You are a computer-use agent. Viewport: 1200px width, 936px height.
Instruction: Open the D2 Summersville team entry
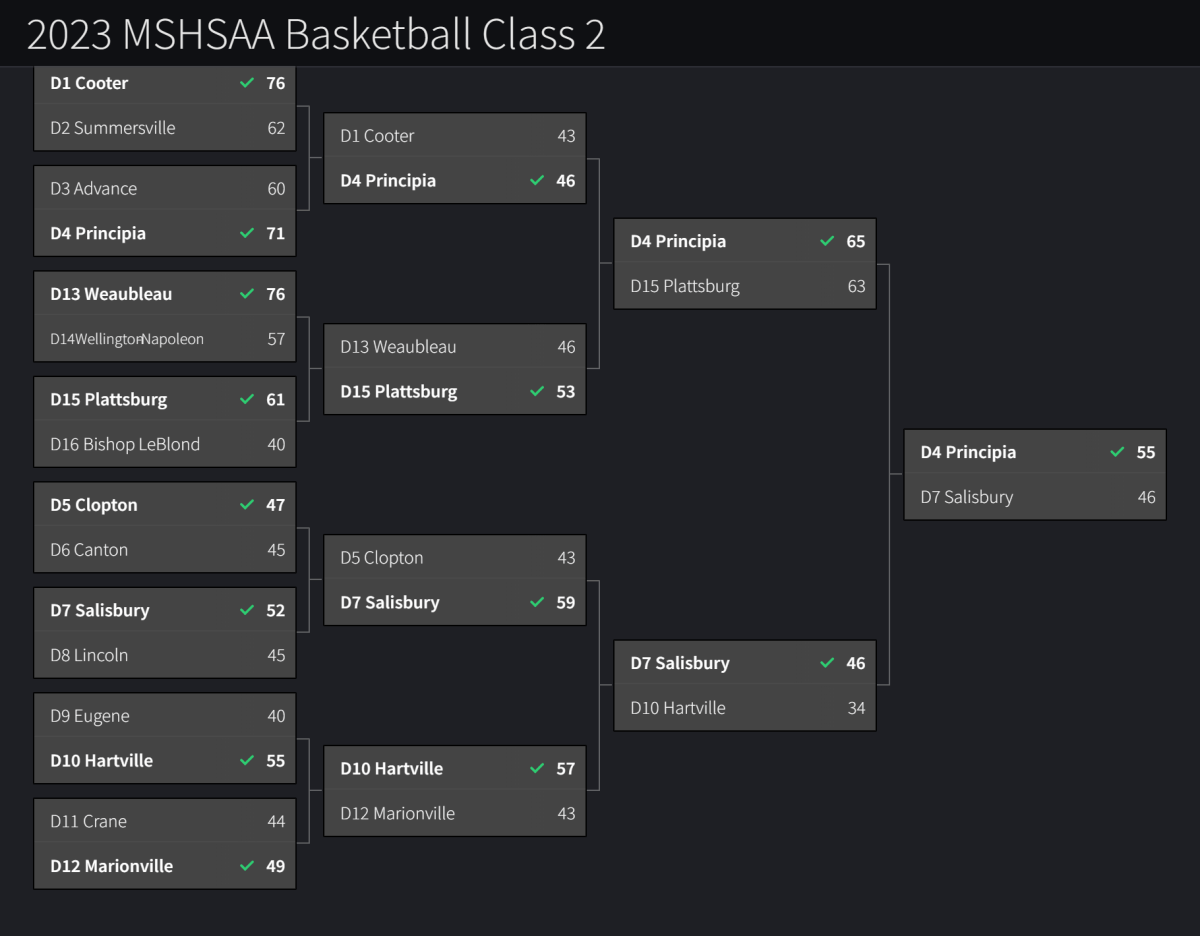[x=113, y=128]
